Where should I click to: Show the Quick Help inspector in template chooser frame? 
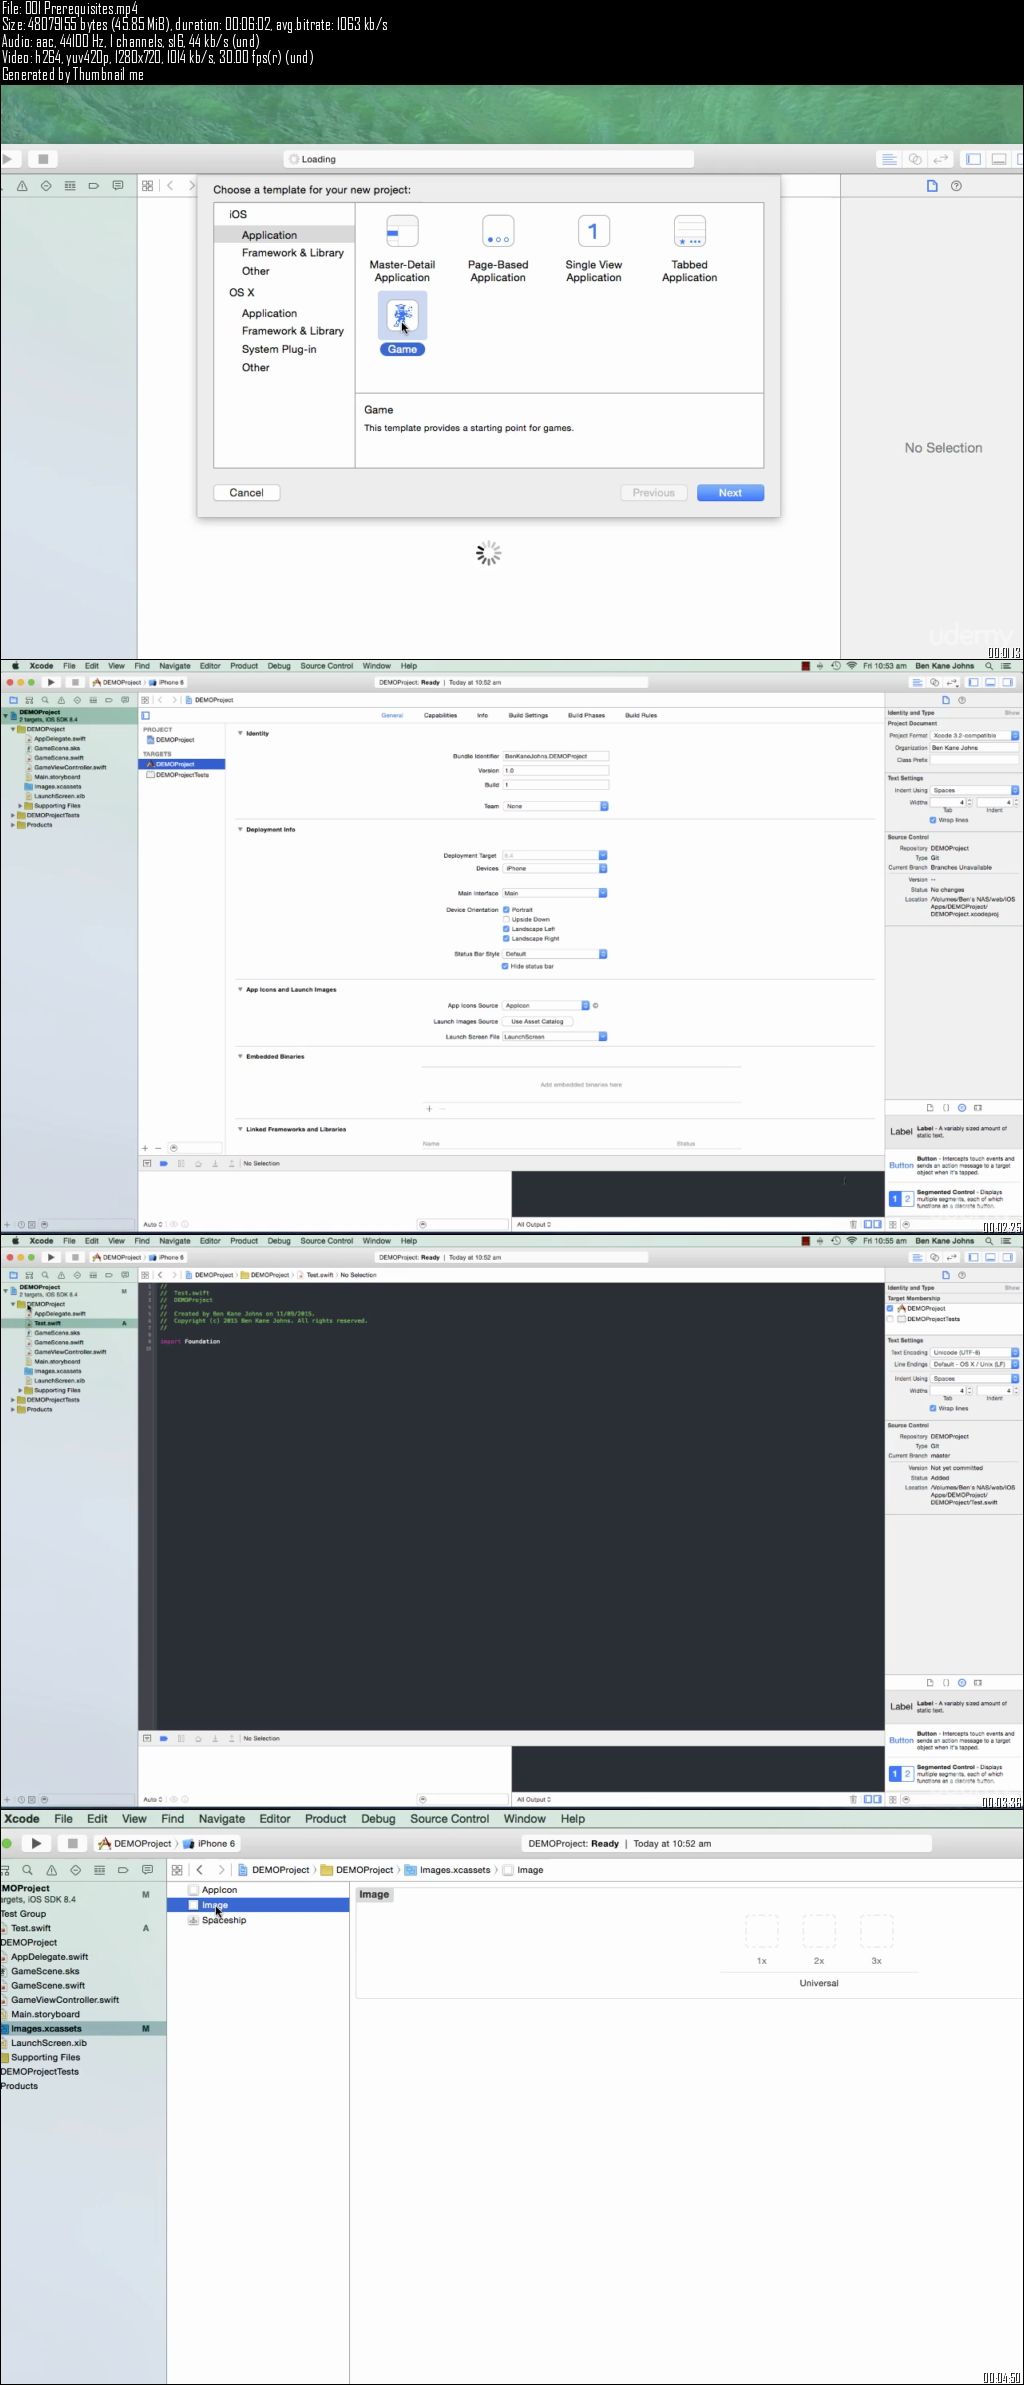(x=956, y=186)
